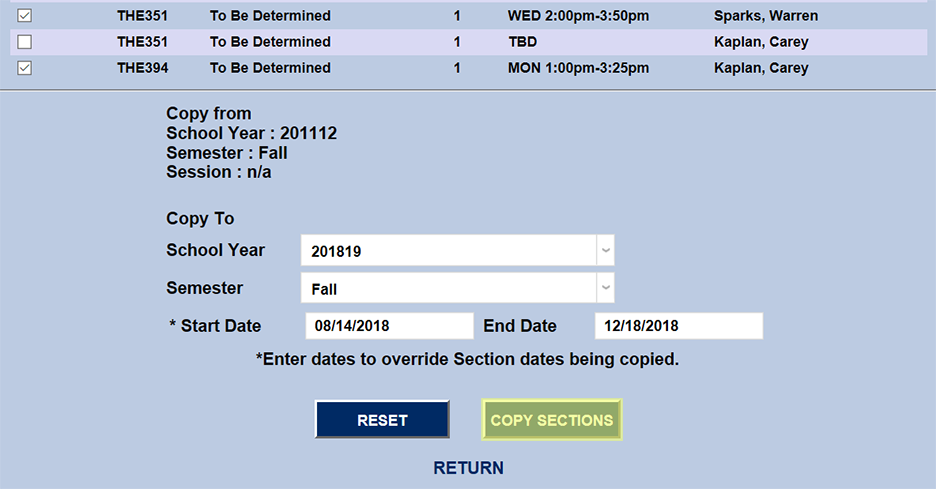The image size is (936, 489).
Task: Click the THE394 'To Be Determined' title
Action: tap(270, 68)
